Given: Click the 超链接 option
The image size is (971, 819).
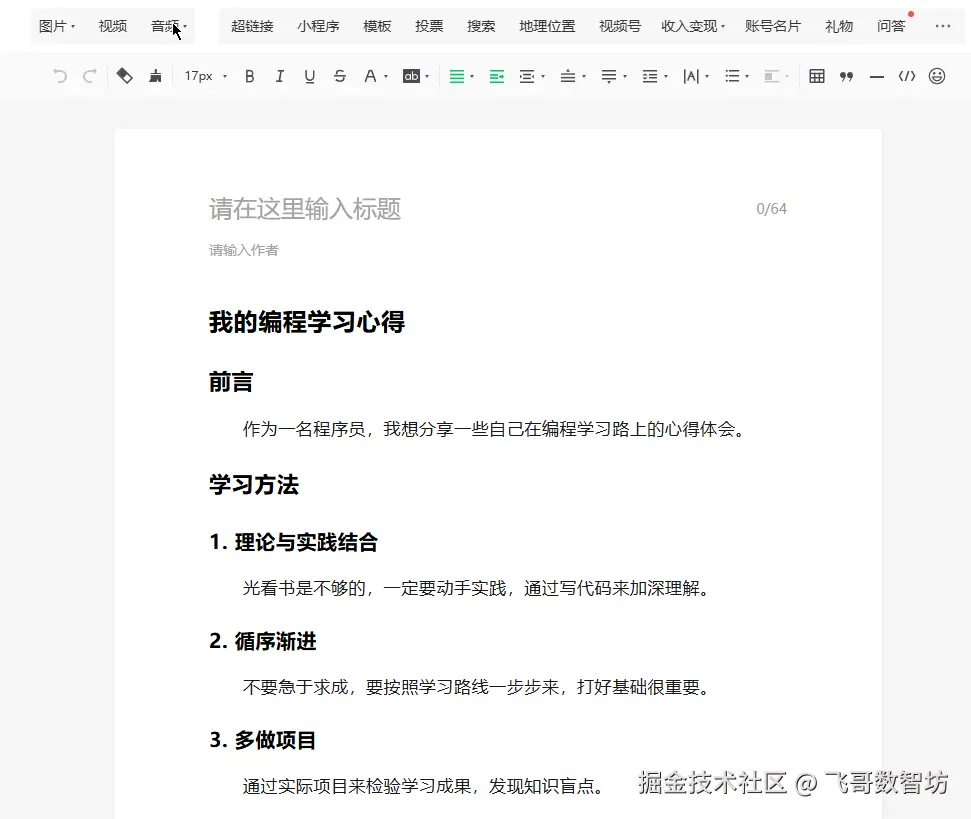Looking at the screenshot, I should coord(252,26).
